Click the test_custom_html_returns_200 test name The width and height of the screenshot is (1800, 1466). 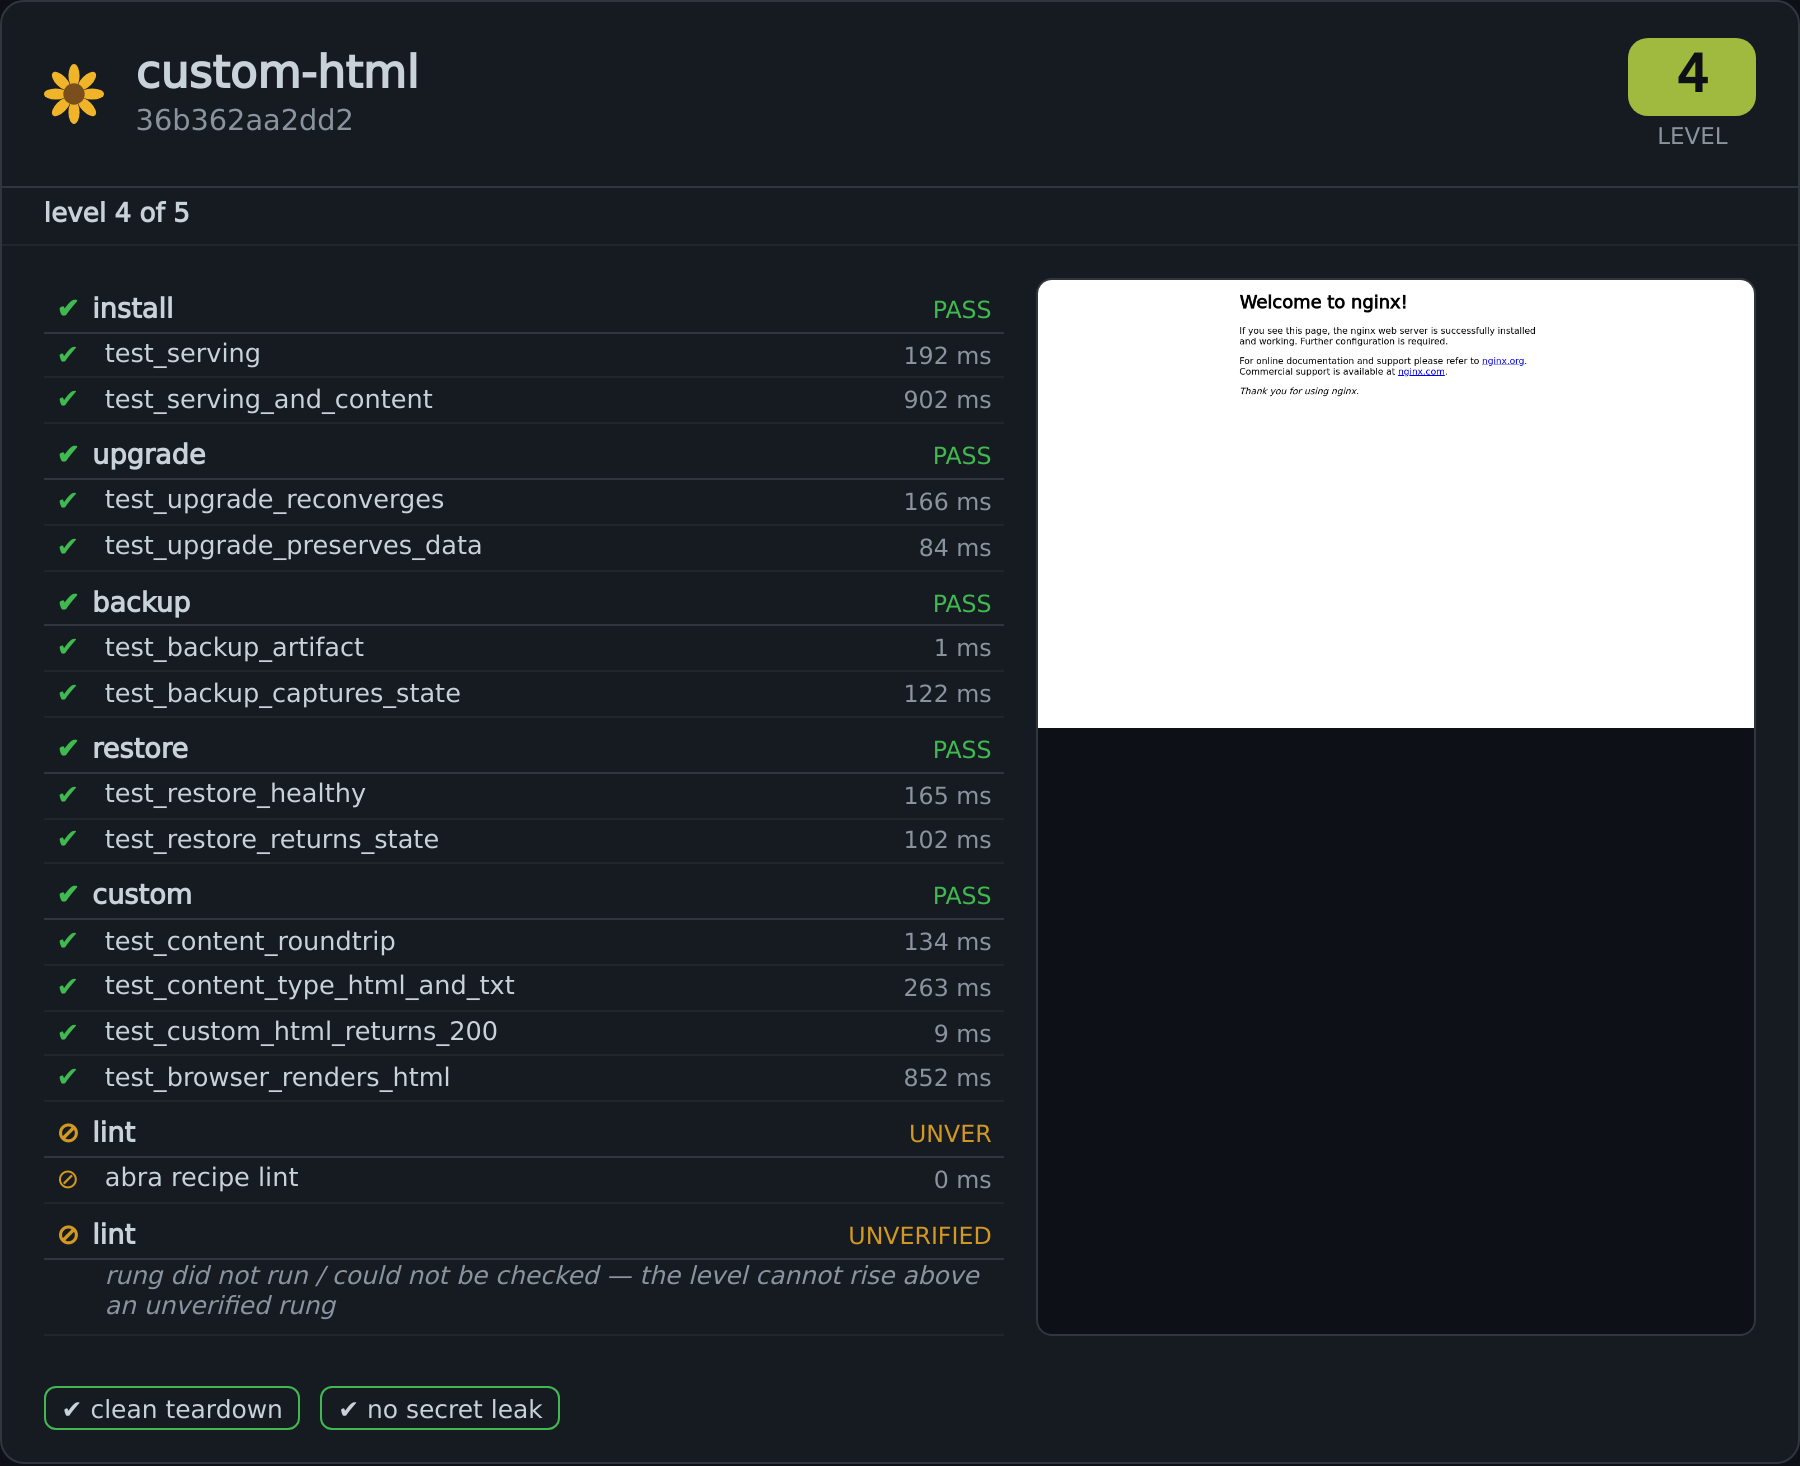[301, 1032]
